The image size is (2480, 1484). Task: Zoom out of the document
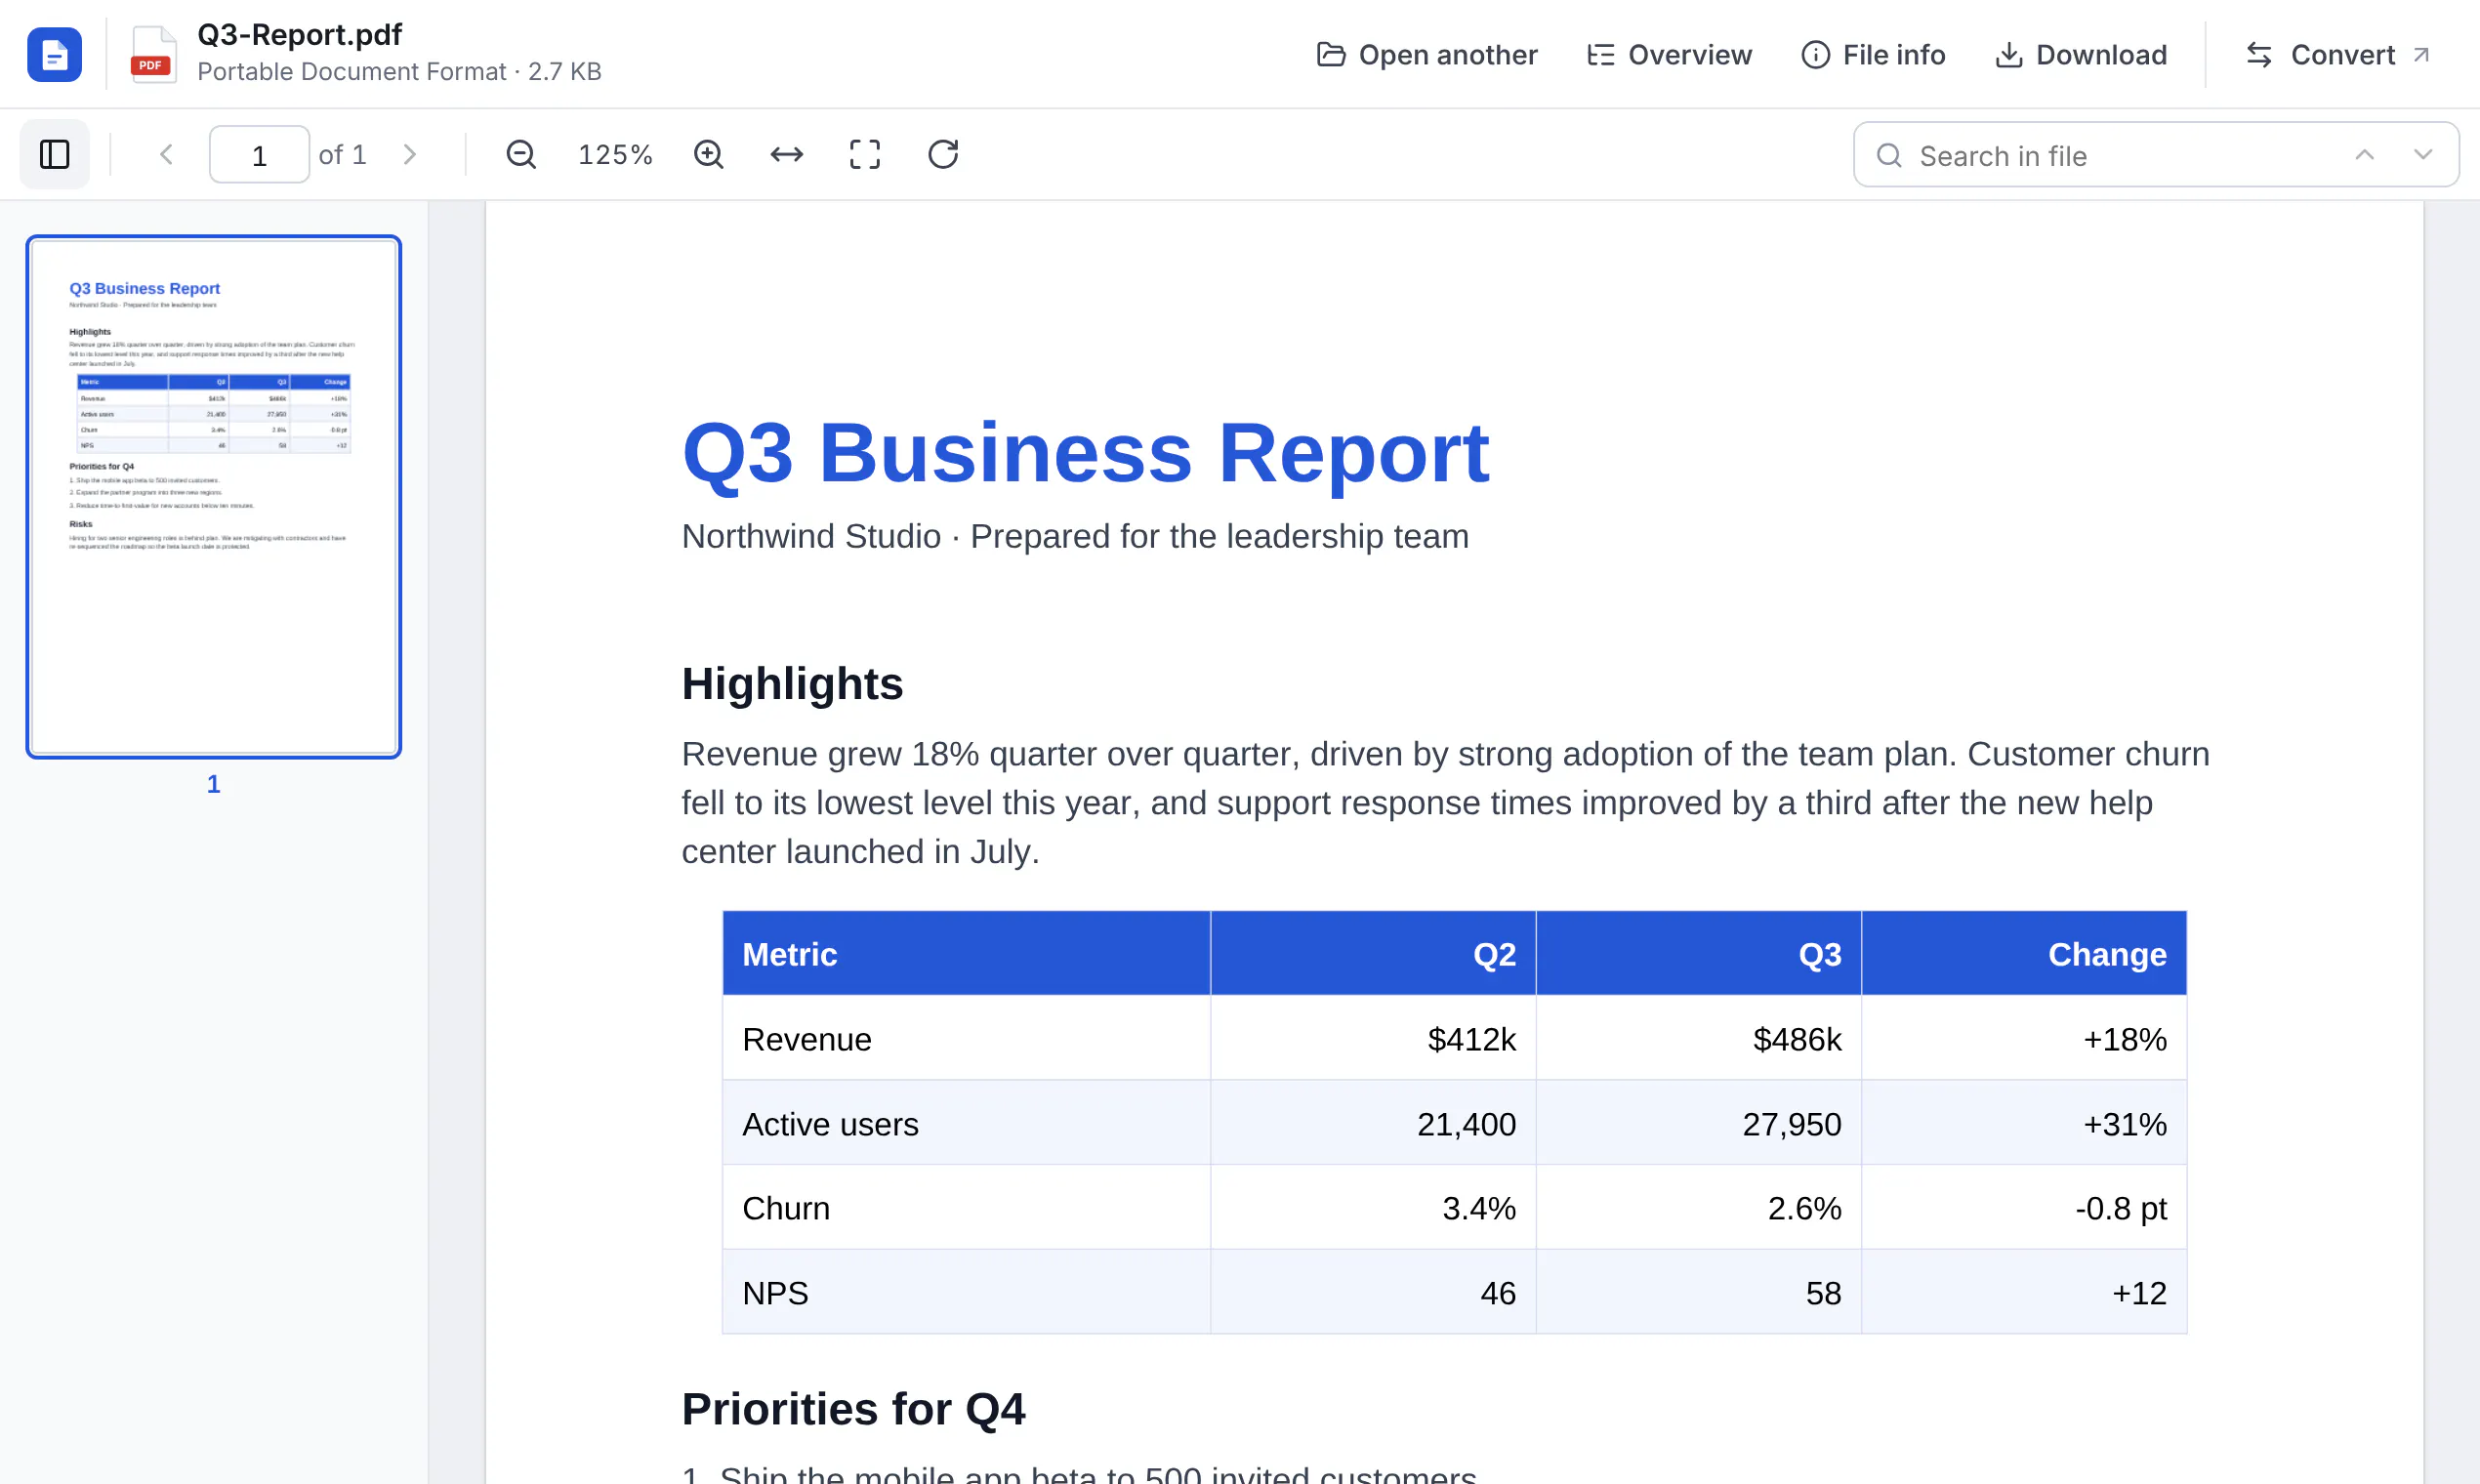tap(521, 154)
